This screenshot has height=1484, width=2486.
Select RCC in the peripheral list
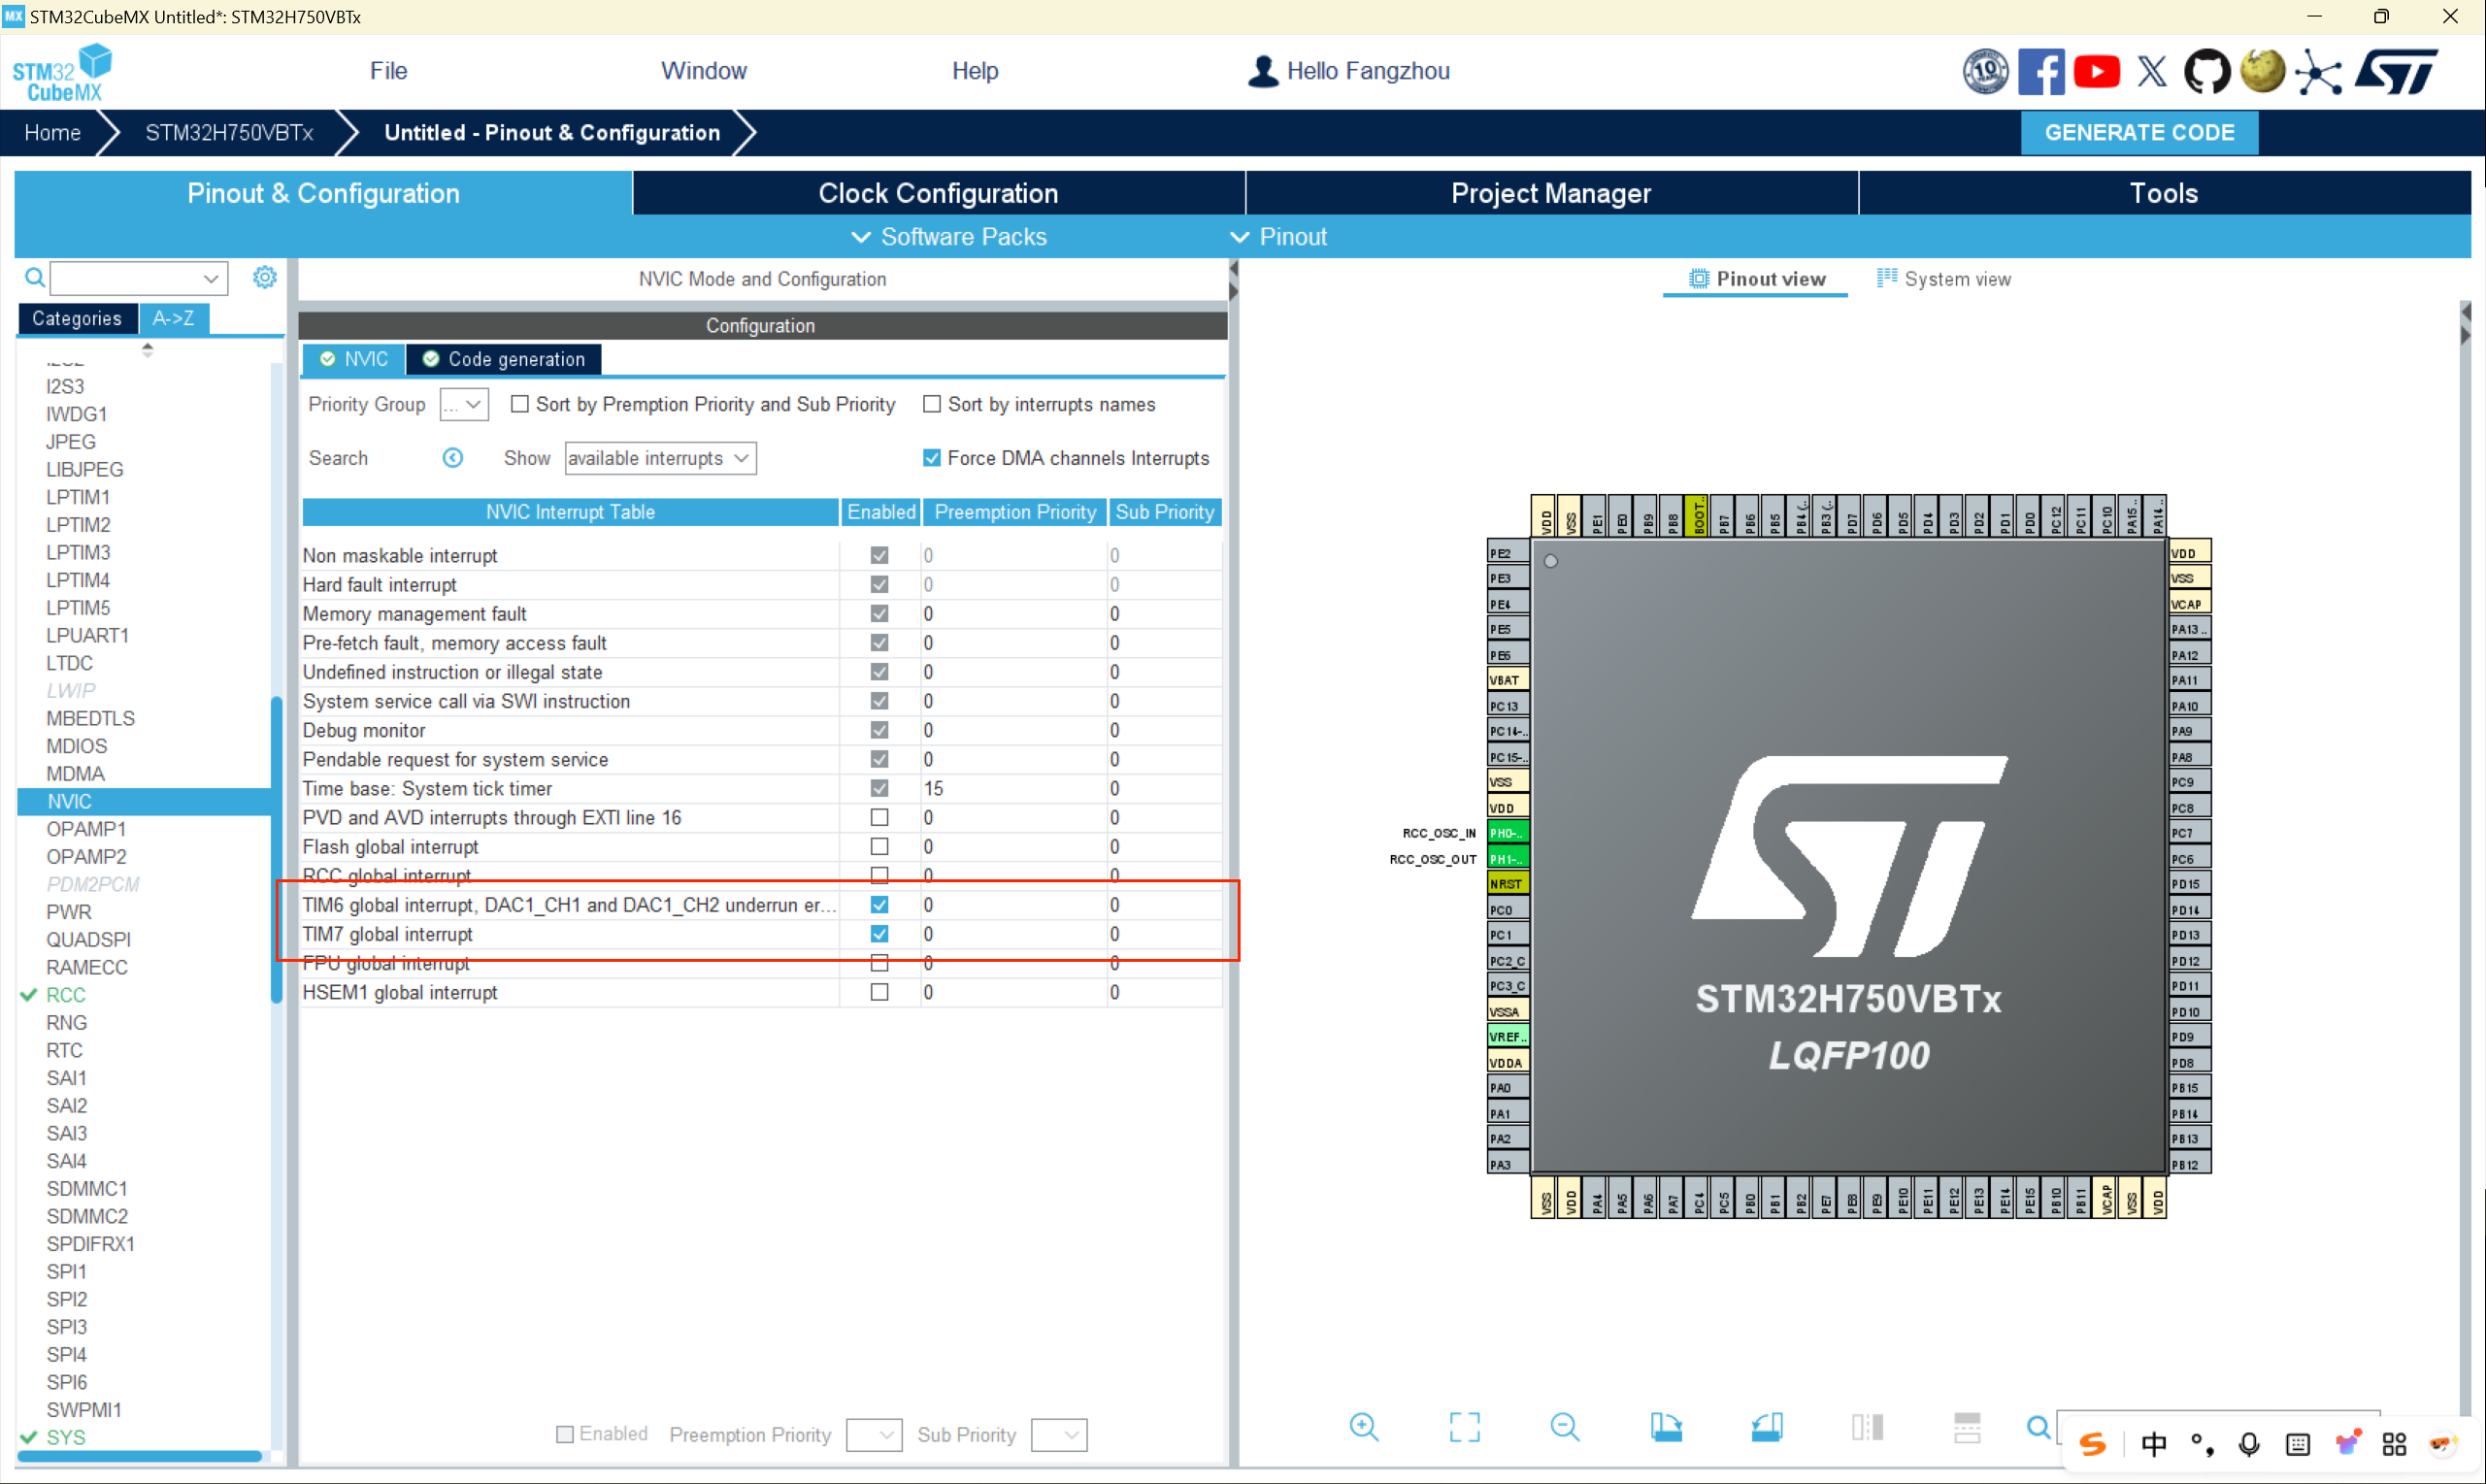66,995
